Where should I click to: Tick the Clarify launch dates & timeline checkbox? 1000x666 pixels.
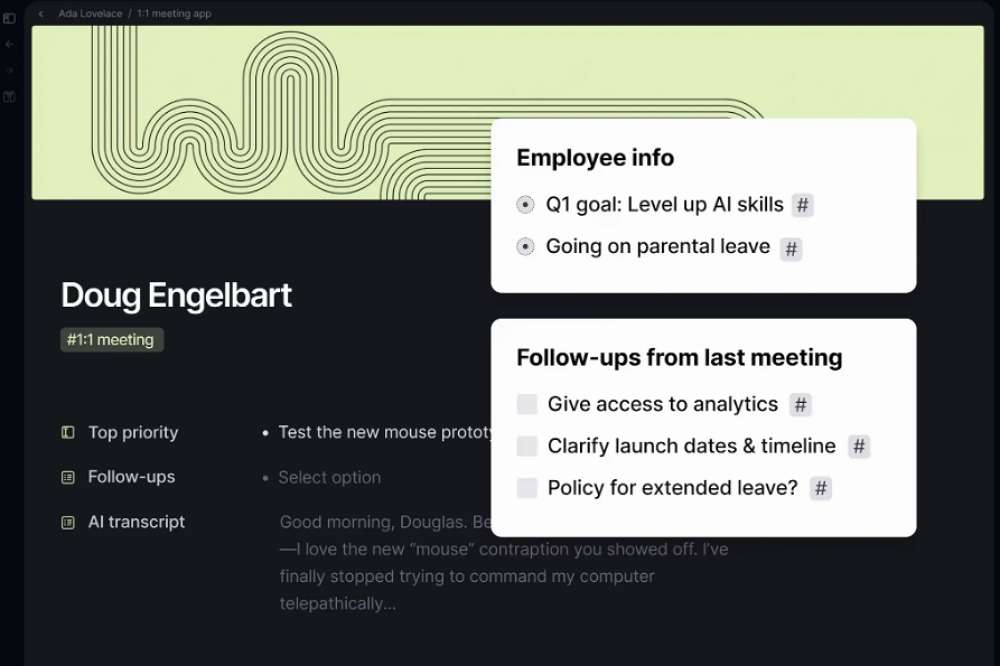527,446
